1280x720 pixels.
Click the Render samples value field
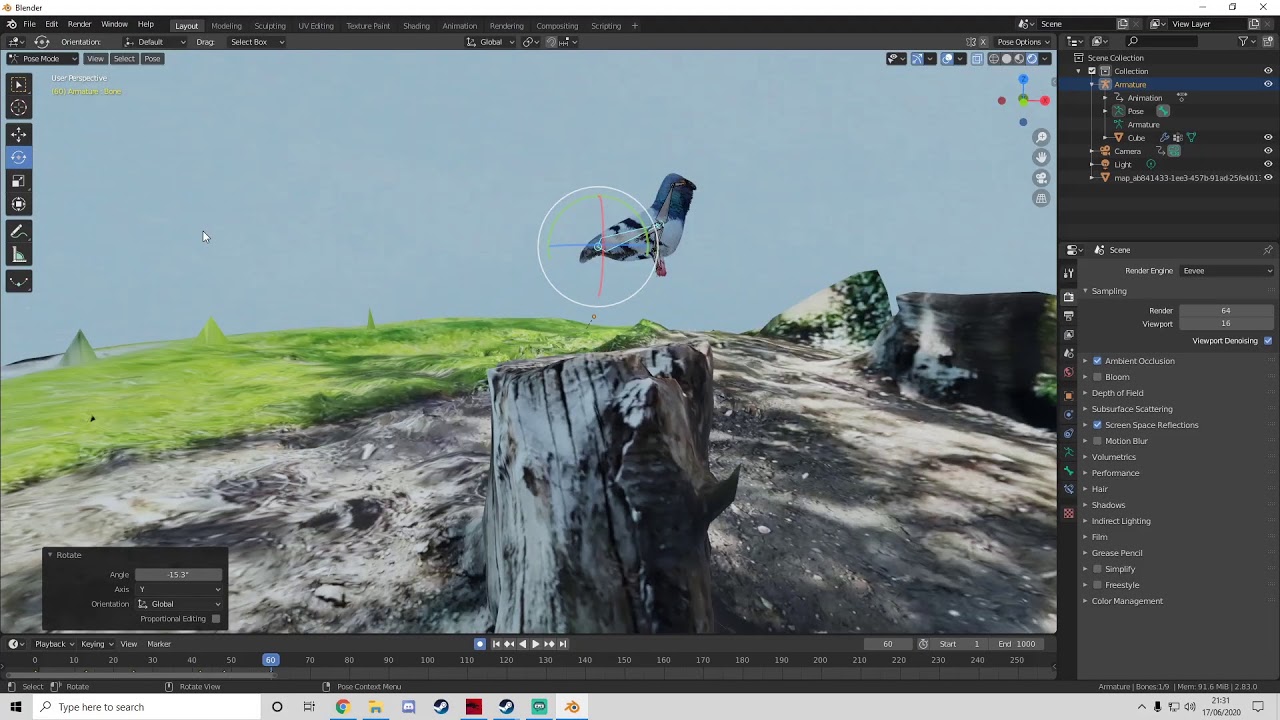click(1226, 311)
